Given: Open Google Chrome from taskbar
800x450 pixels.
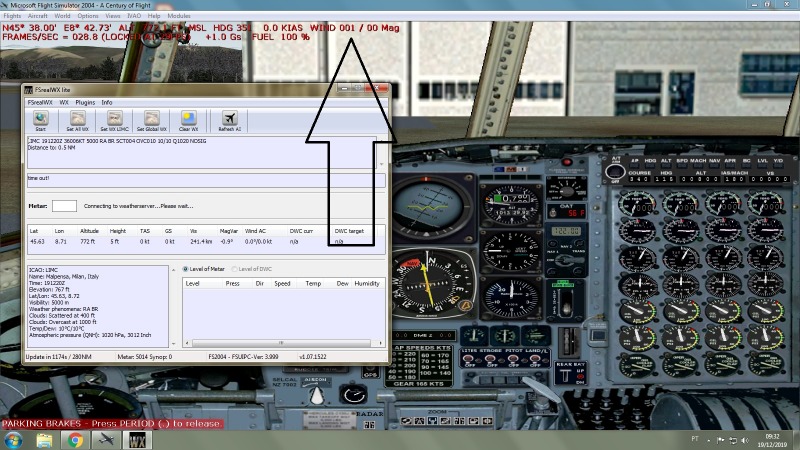Looking at the screenshot, I should click(x=75, y=440).
